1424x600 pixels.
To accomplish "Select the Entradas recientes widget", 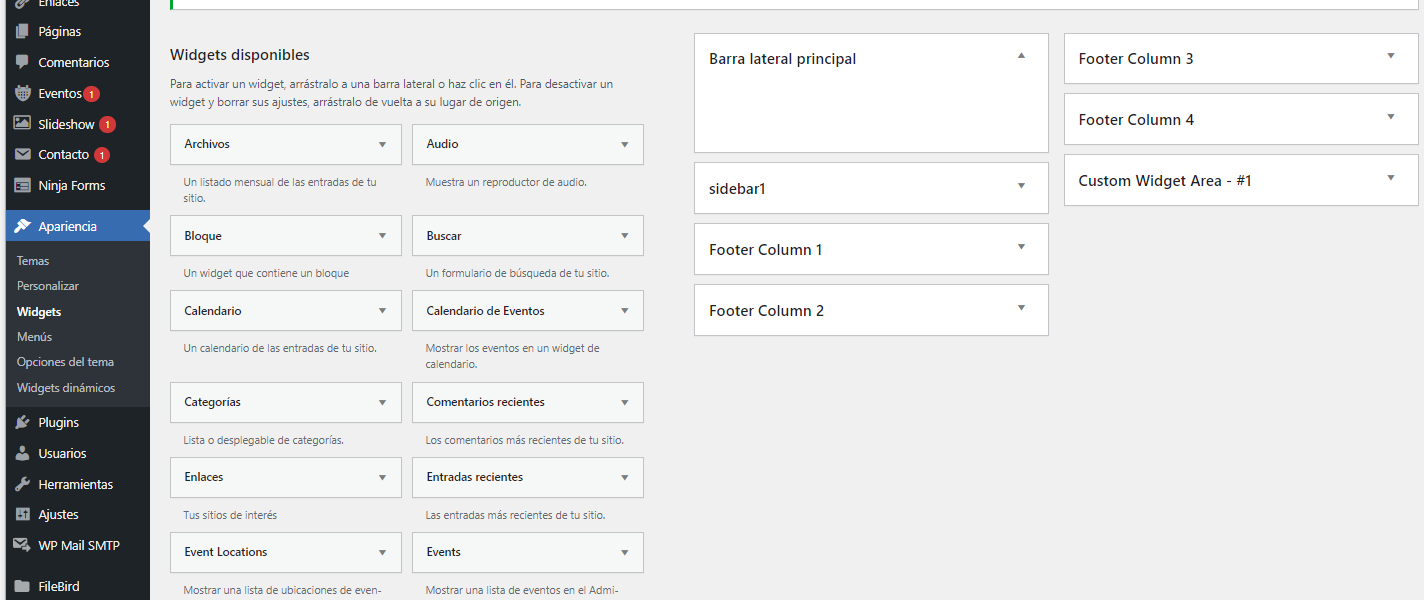I will 475,477.
